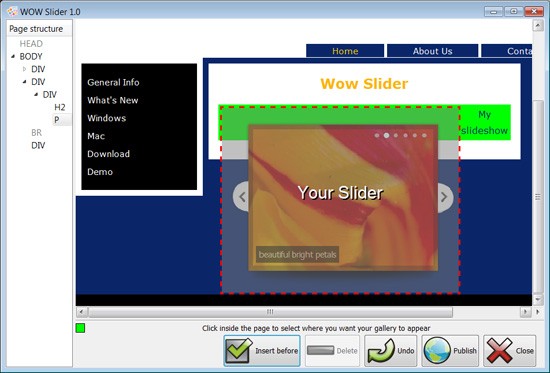Click the Download menu link
The height and width of the screenshot is (373, 550).
click(108, 154)
